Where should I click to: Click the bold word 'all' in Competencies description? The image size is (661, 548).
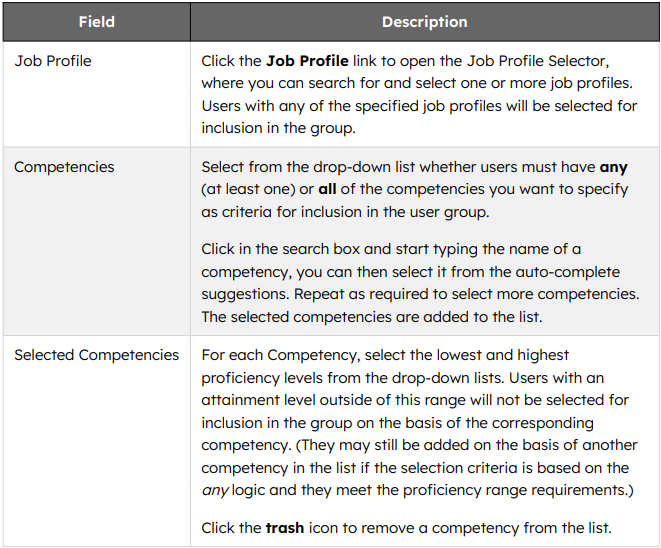(327, 189)
